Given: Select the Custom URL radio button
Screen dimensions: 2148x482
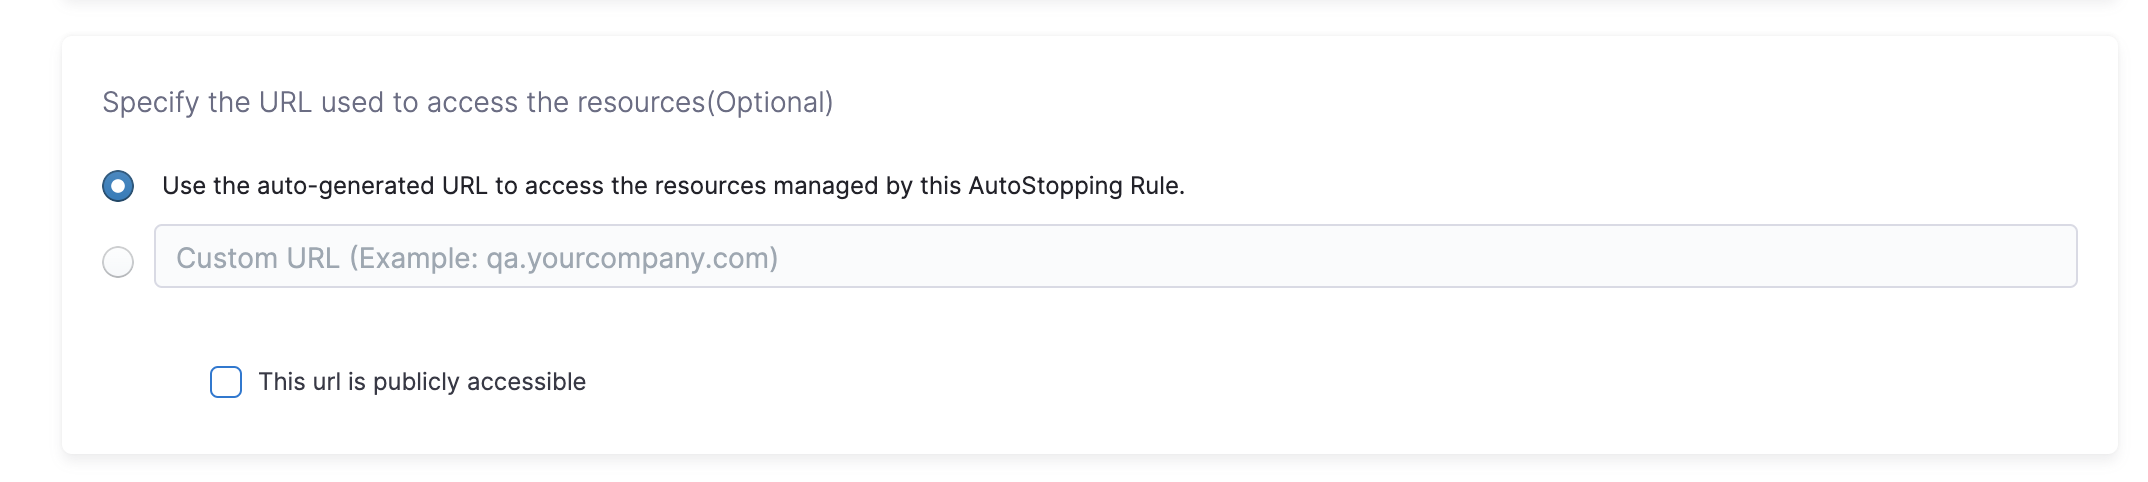Looking at the screenshot, I should click(118, 262).
